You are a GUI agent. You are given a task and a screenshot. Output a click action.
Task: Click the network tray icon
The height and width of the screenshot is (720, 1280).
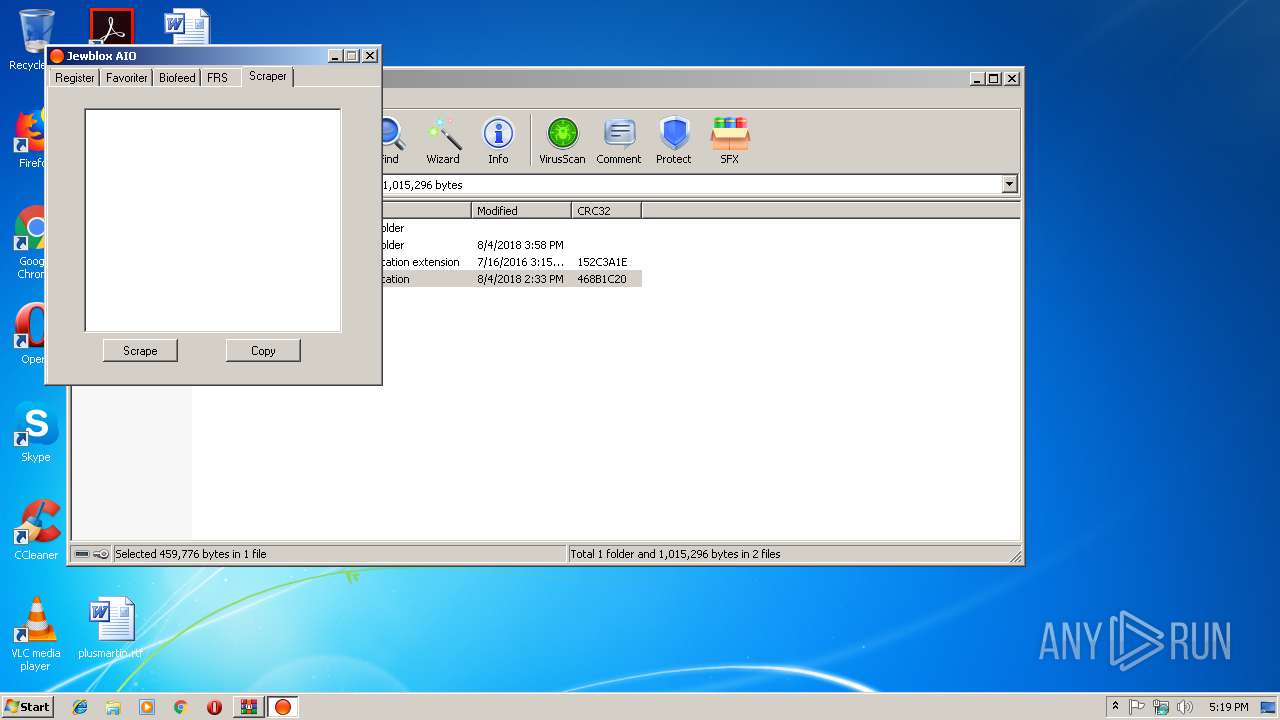point(1161,707)
